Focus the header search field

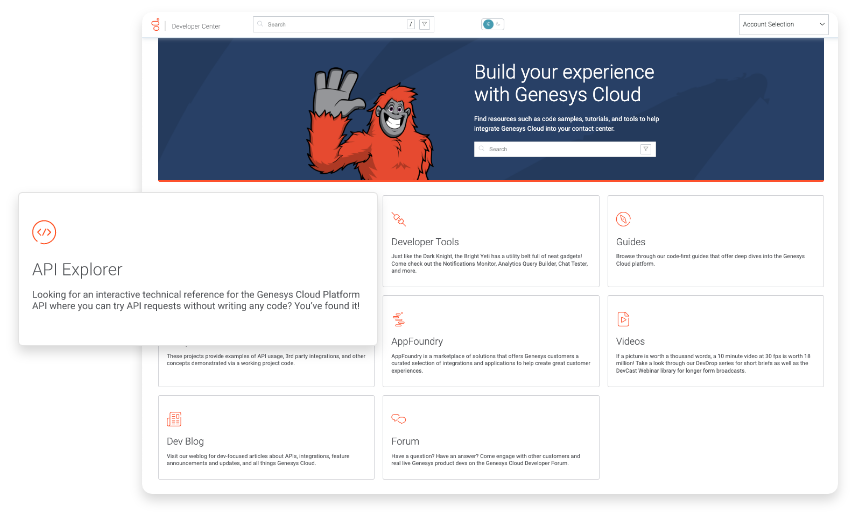tap(343, 25)
